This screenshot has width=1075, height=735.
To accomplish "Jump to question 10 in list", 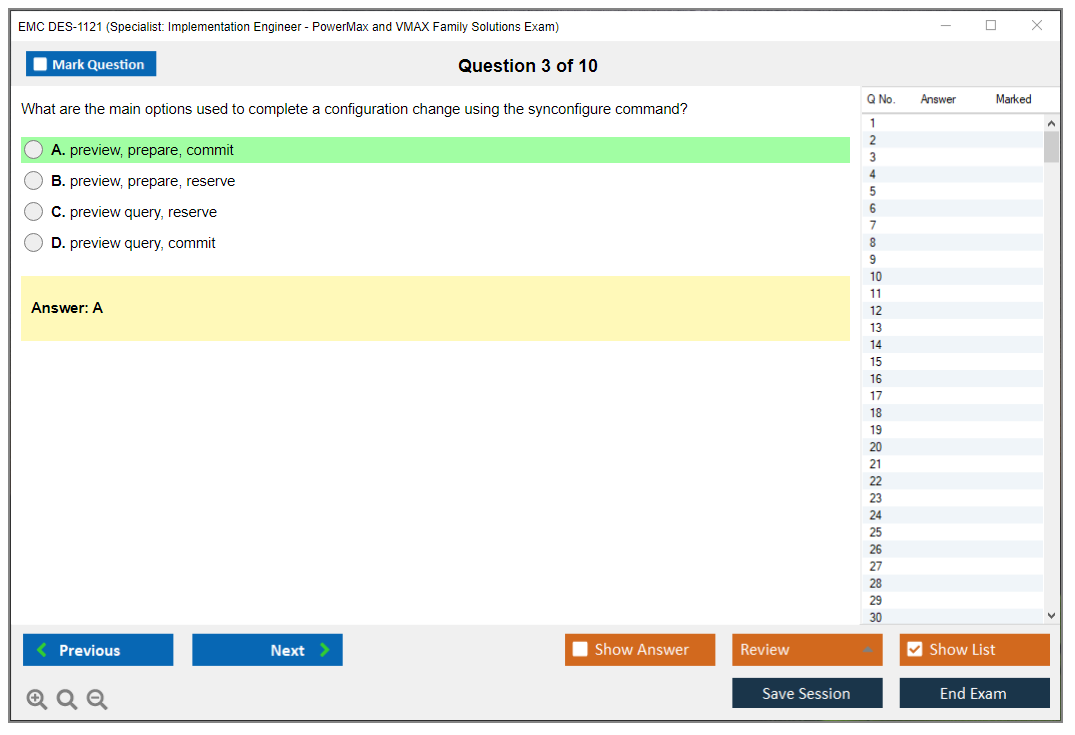I will [876, 277].
